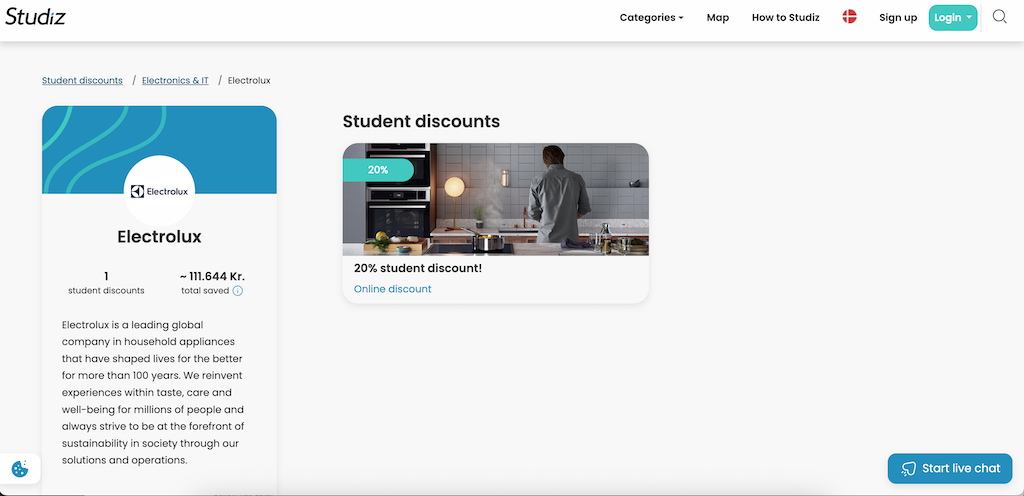Click Sign up in the navigation bar
This screenshot has height=496, width=1024.
point(898,18)
